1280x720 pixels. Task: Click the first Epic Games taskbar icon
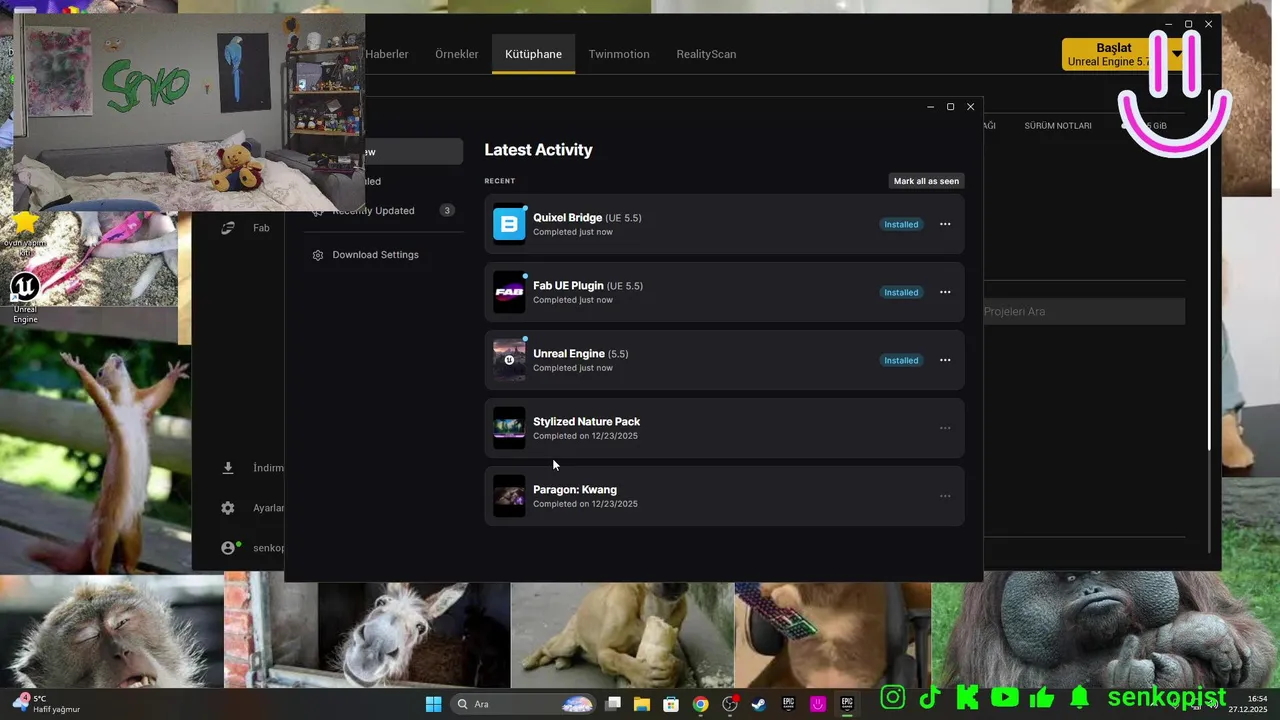788,704
